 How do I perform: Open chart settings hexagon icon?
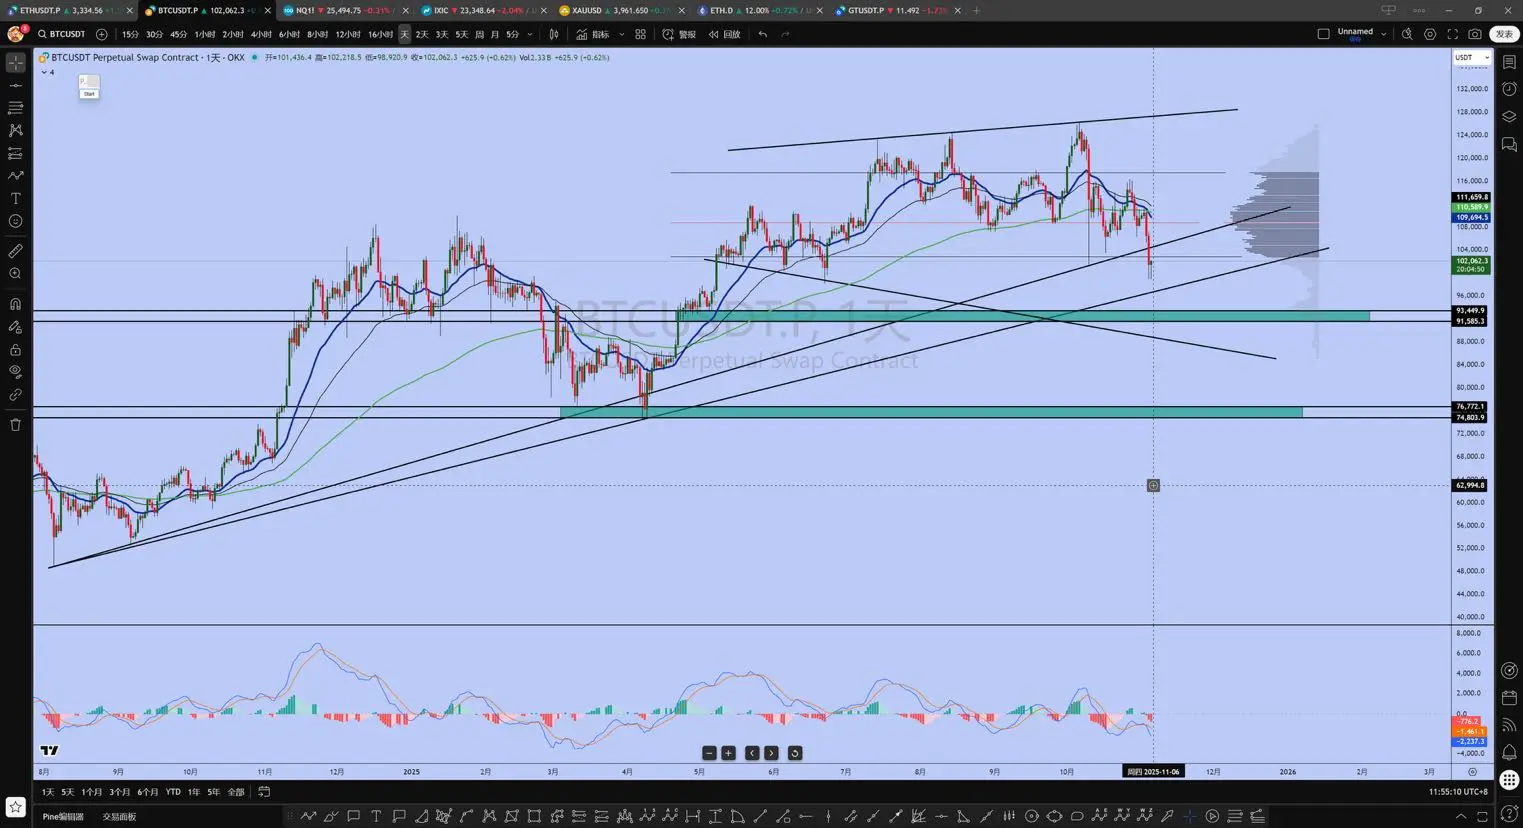(x=1430, y=34)
